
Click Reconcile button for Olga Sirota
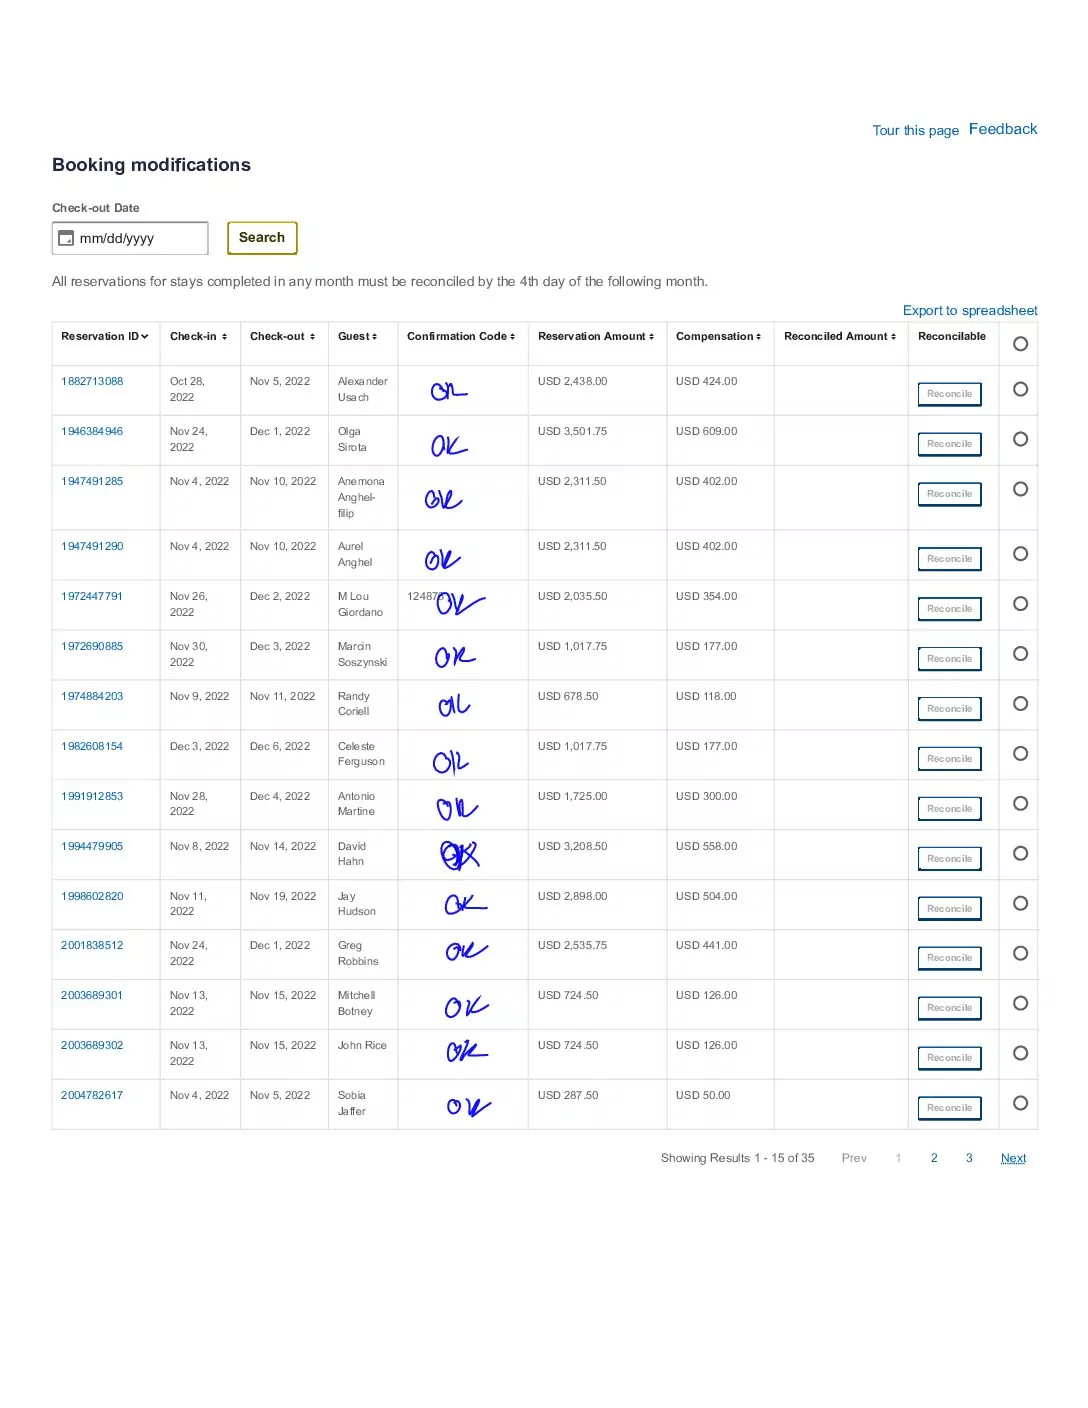tap(949, 444)
